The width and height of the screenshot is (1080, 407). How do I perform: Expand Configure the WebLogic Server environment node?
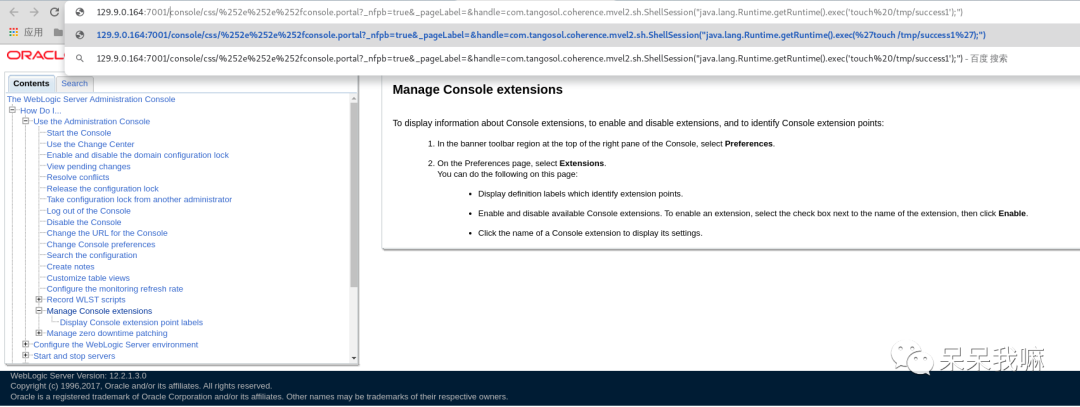point(25,344)
